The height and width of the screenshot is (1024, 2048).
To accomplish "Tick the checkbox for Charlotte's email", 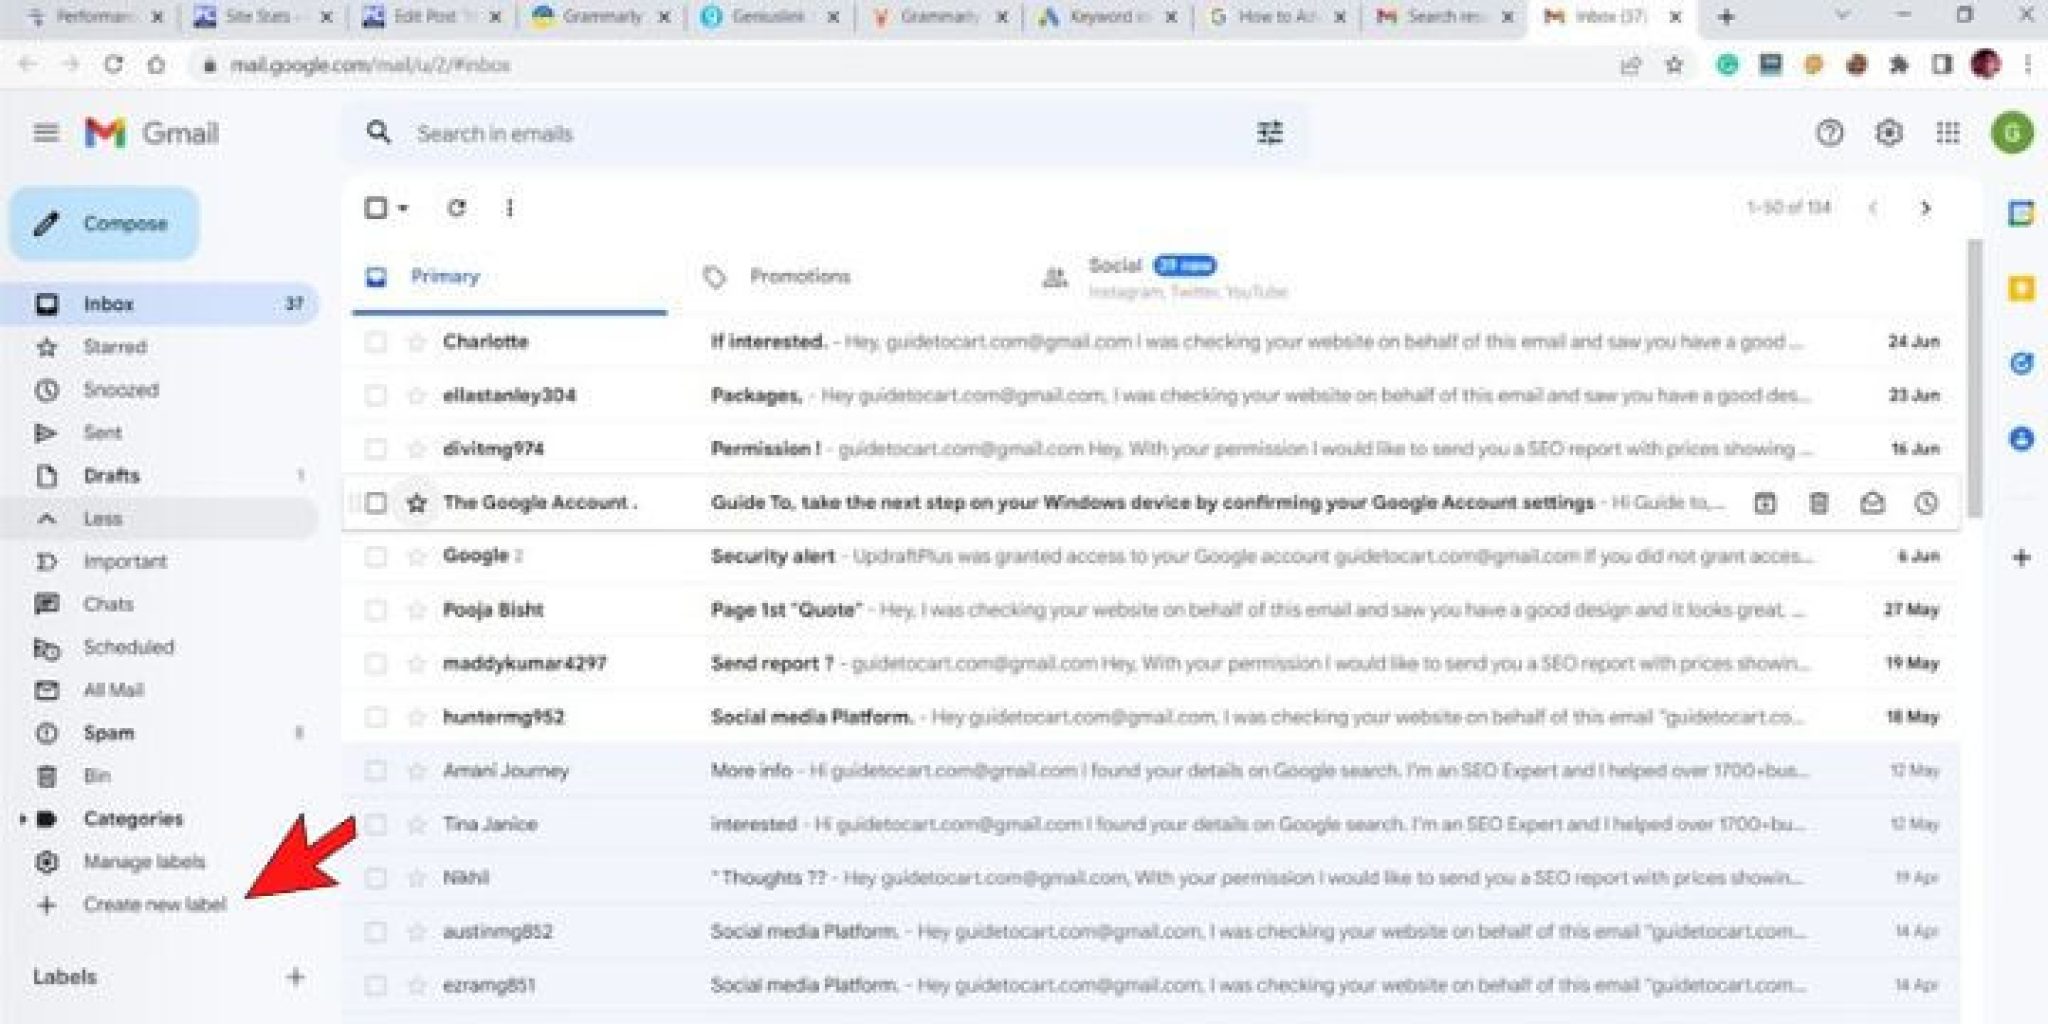I will coord(376,342).
